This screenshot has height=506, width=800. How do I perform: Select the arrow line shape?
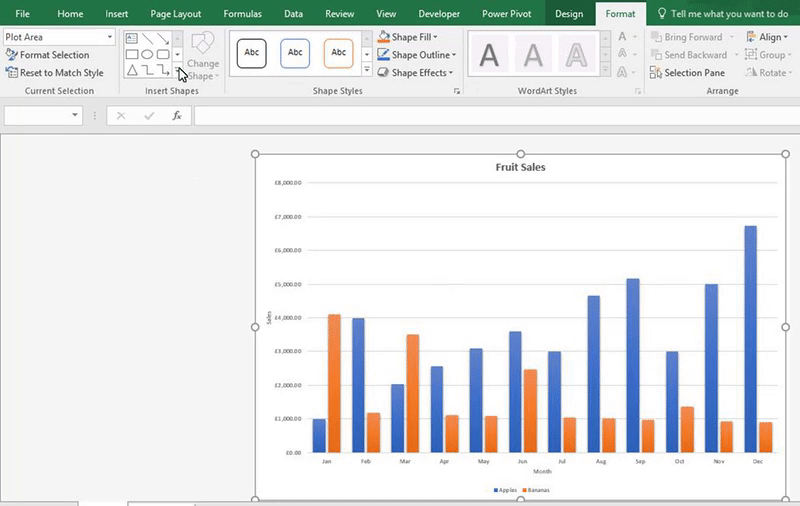click(x=163, y=38)
